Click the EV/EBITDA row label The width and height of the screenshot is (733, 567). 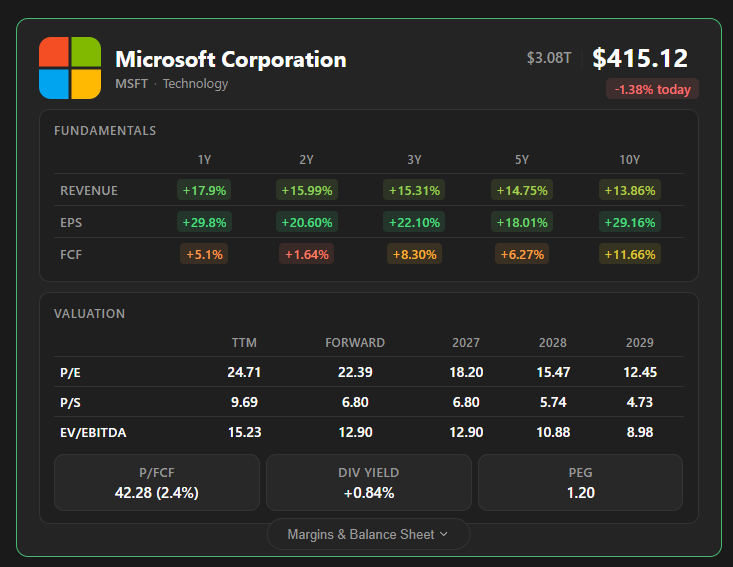click(93, 432)
